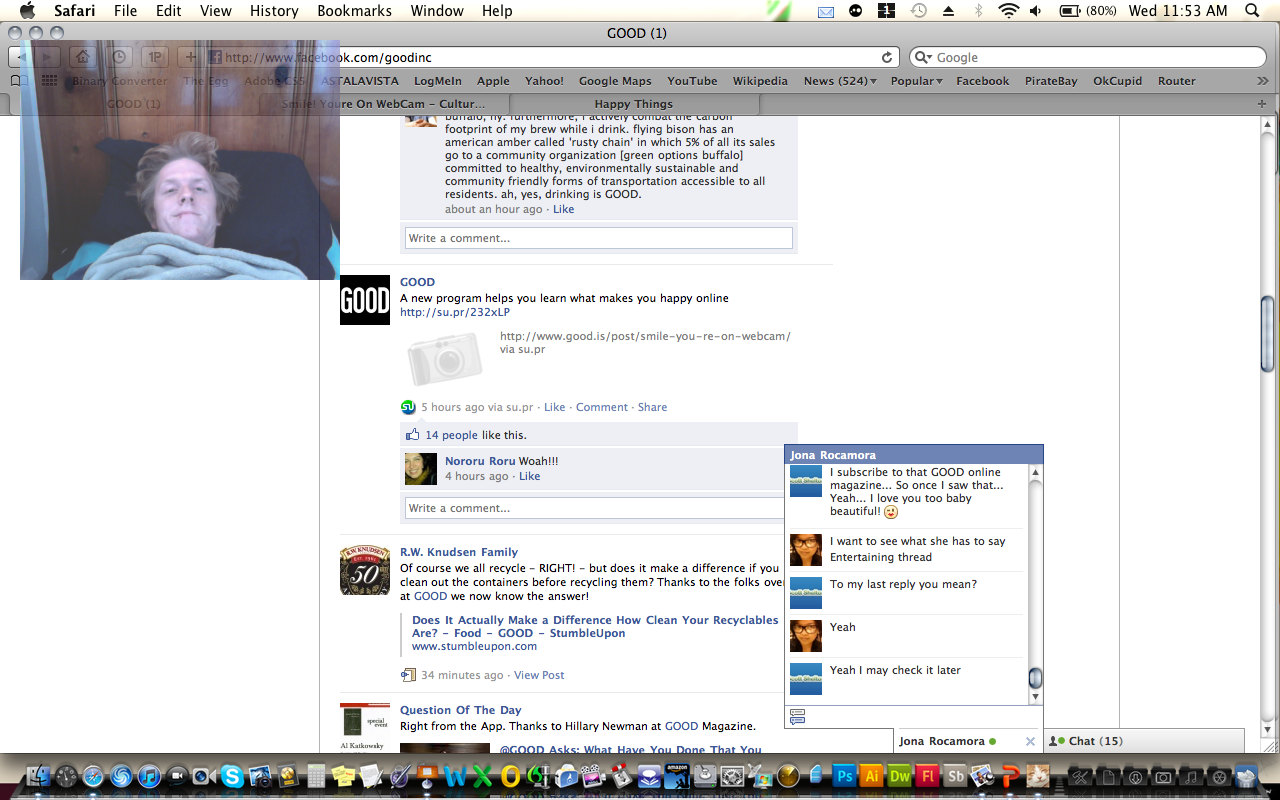The image size is (1280, 800).
Task: Click the thumbs-up like icon under GOOD post
Action: [412, 435]
